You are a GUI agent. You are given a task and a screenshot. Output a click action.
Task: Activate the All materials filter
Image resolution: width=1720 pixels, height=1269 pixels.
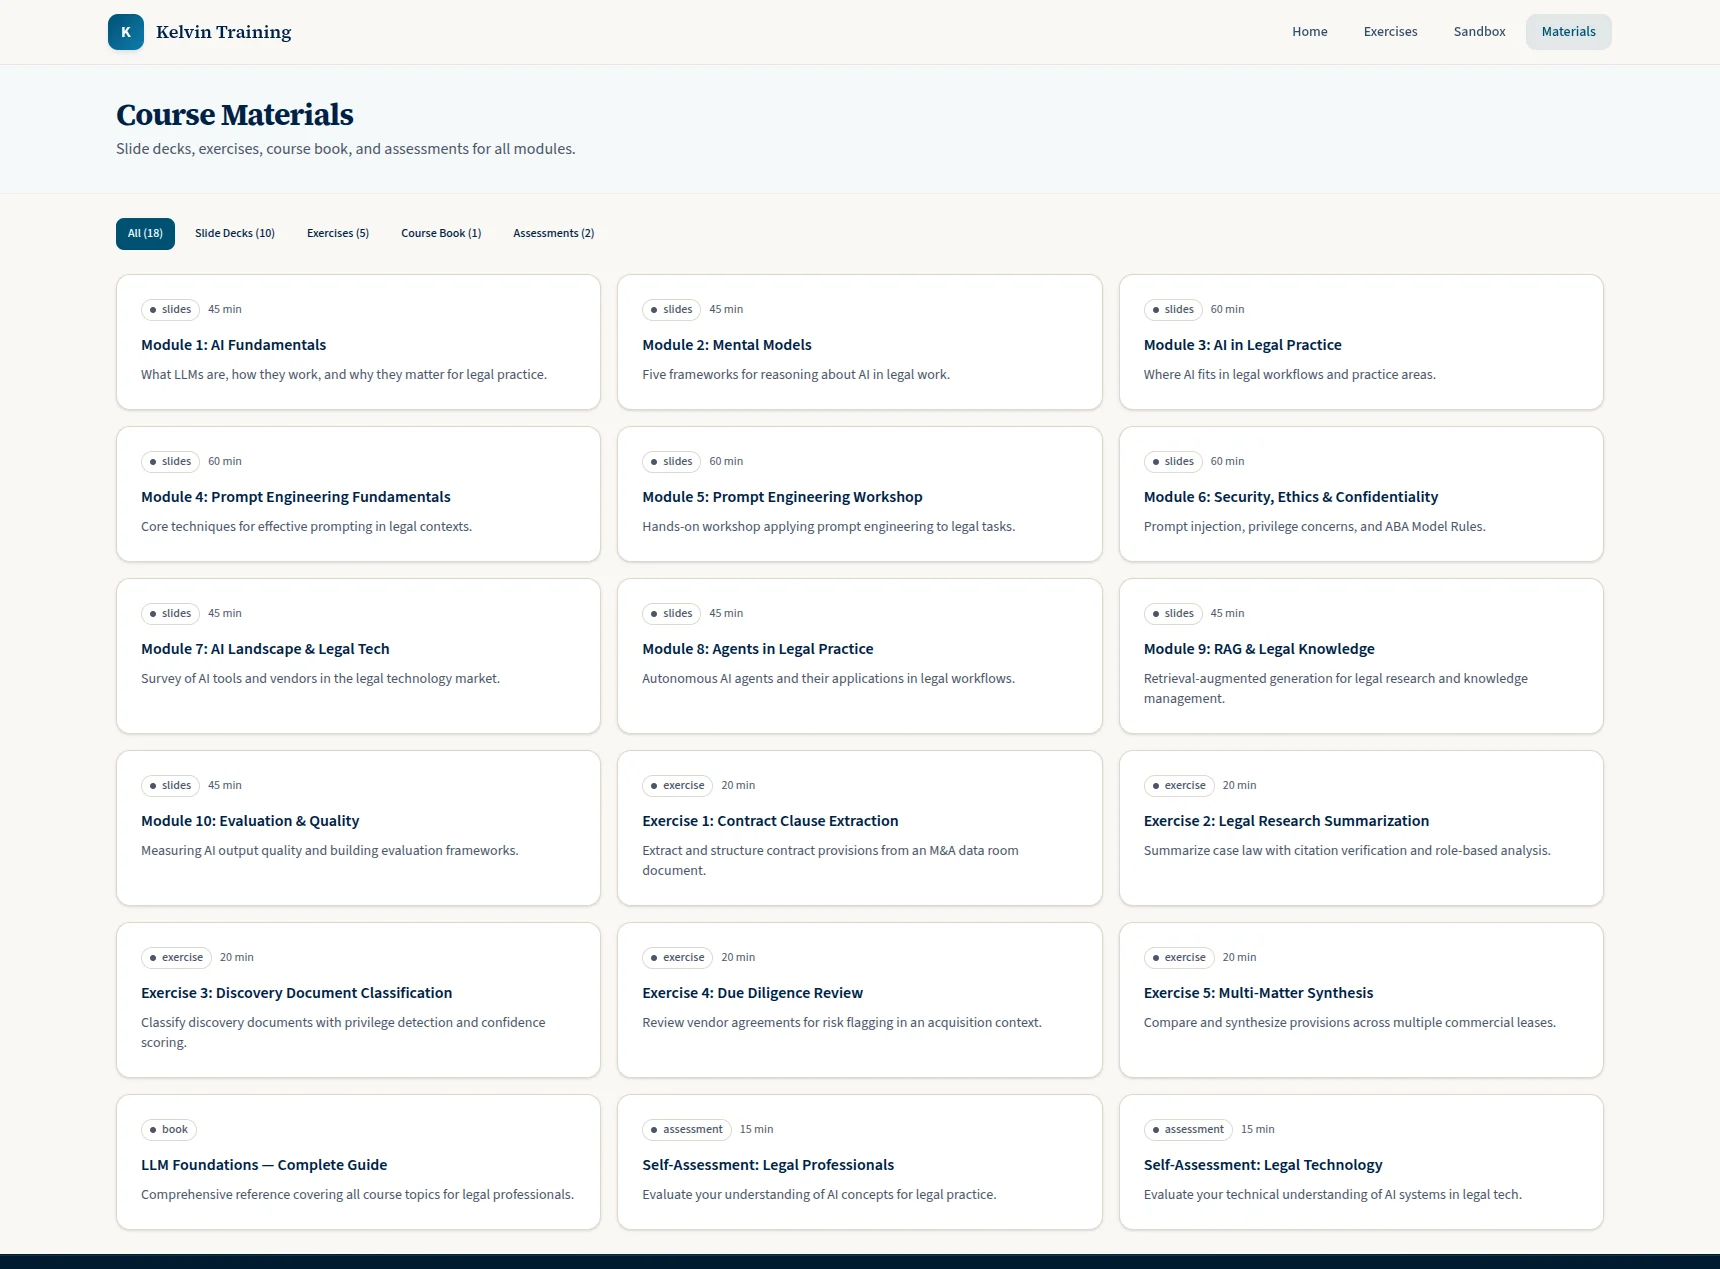pos(144,233)
